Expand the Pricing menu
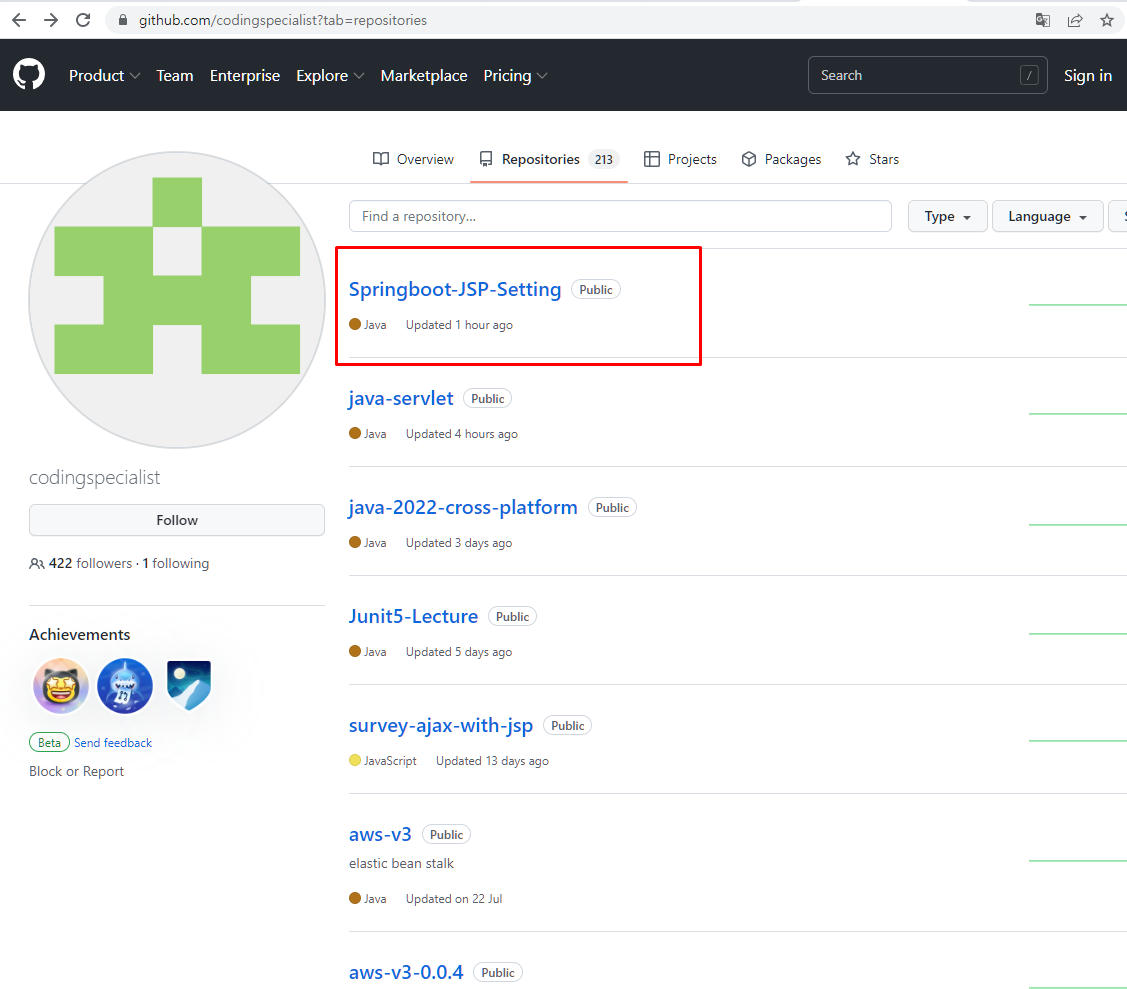The width and height of the screenshot is (1127, 989). tap(515, 75)
